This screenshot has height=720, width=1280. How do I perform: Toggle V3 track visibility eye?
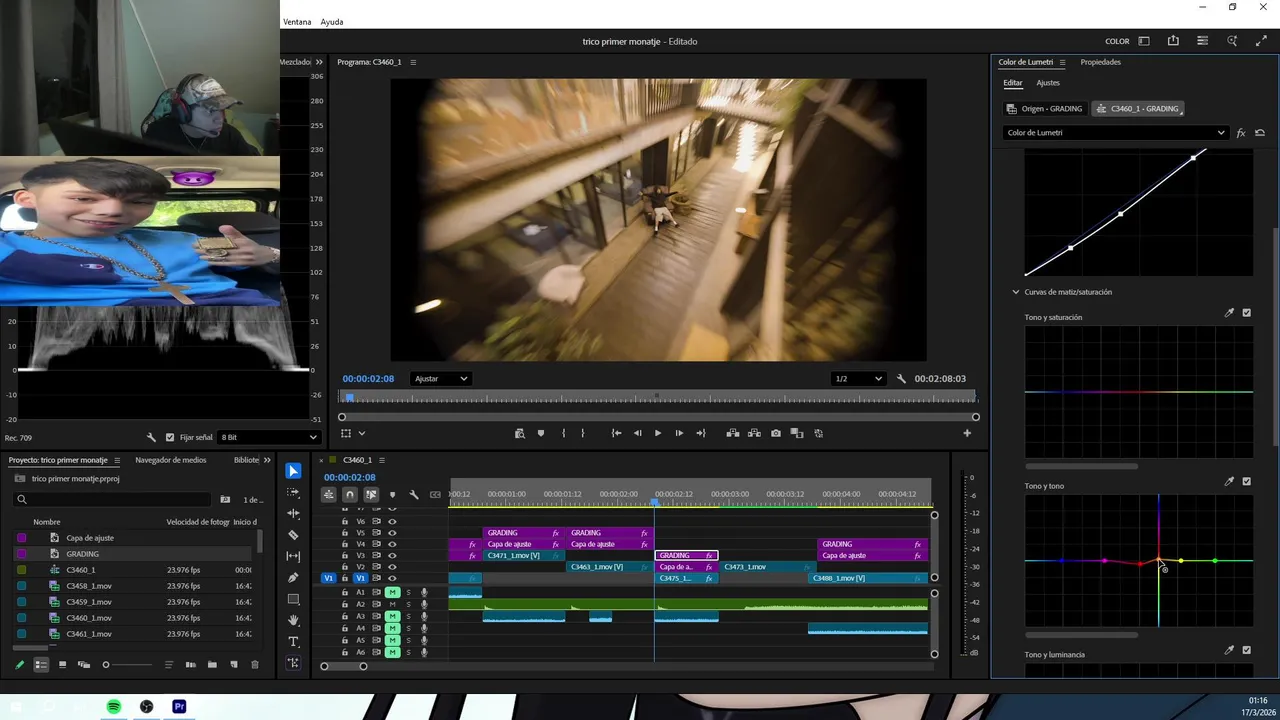(392, 555)
